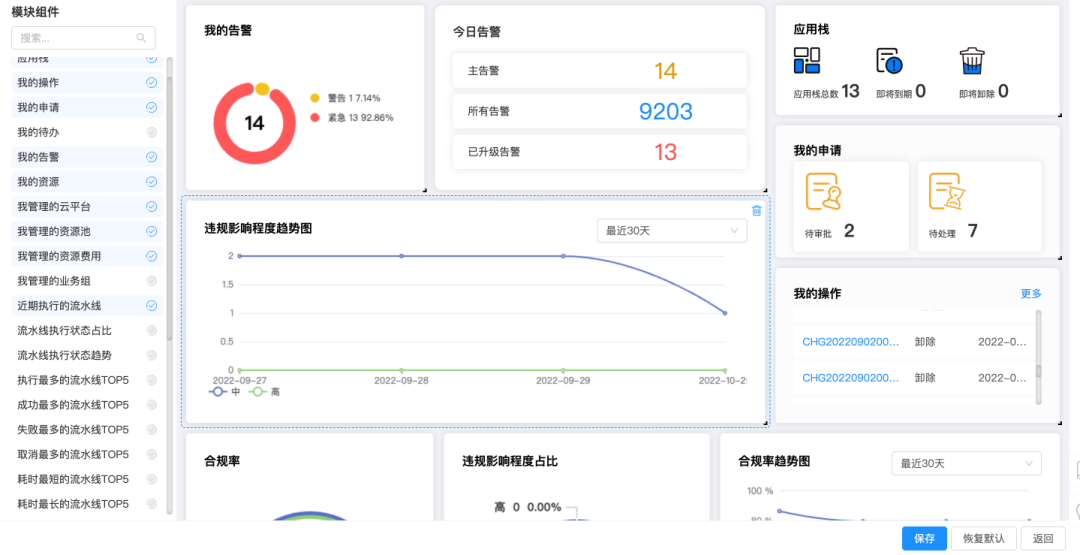Click the 合规率 card title
The image size is (1080, 555).
222,461
